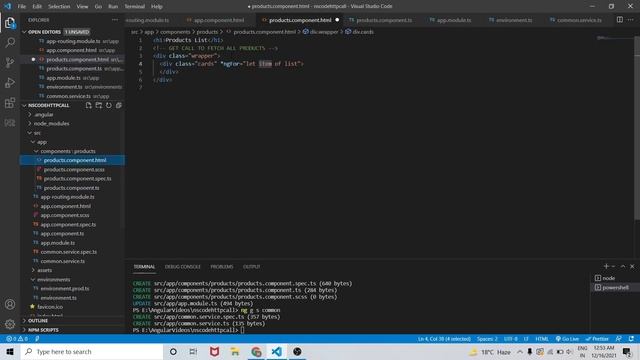640x360 pixels.
Task: Click the feedback icon in status bar
Action: [x=619, y=339]
